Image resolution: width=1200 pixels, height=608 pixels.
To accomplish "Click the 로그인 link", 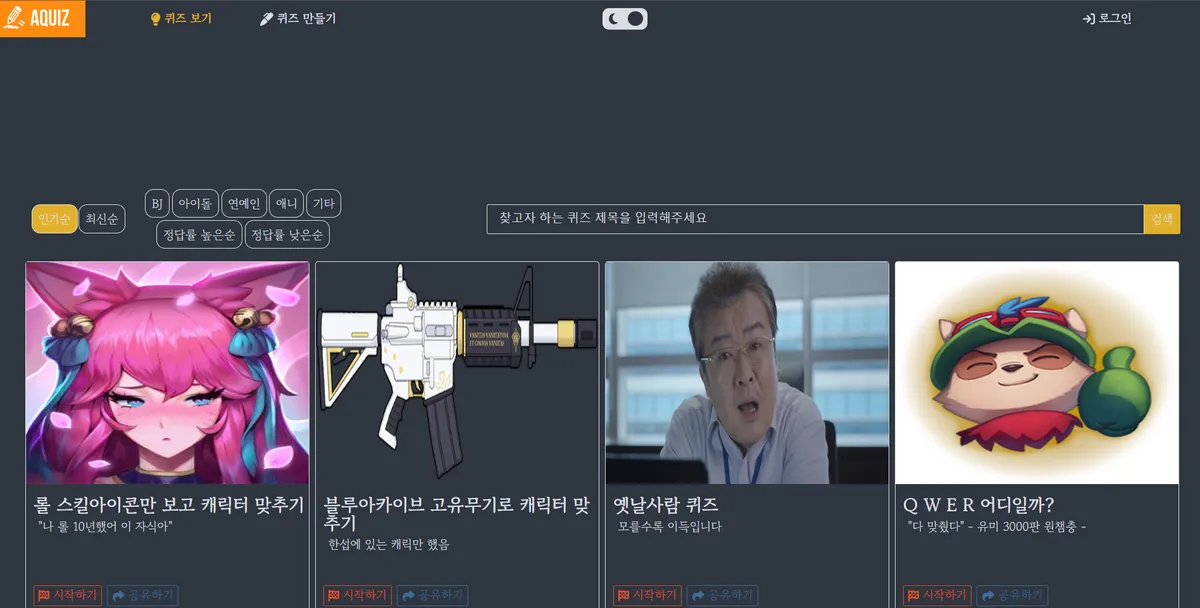I will (1107, 19).
